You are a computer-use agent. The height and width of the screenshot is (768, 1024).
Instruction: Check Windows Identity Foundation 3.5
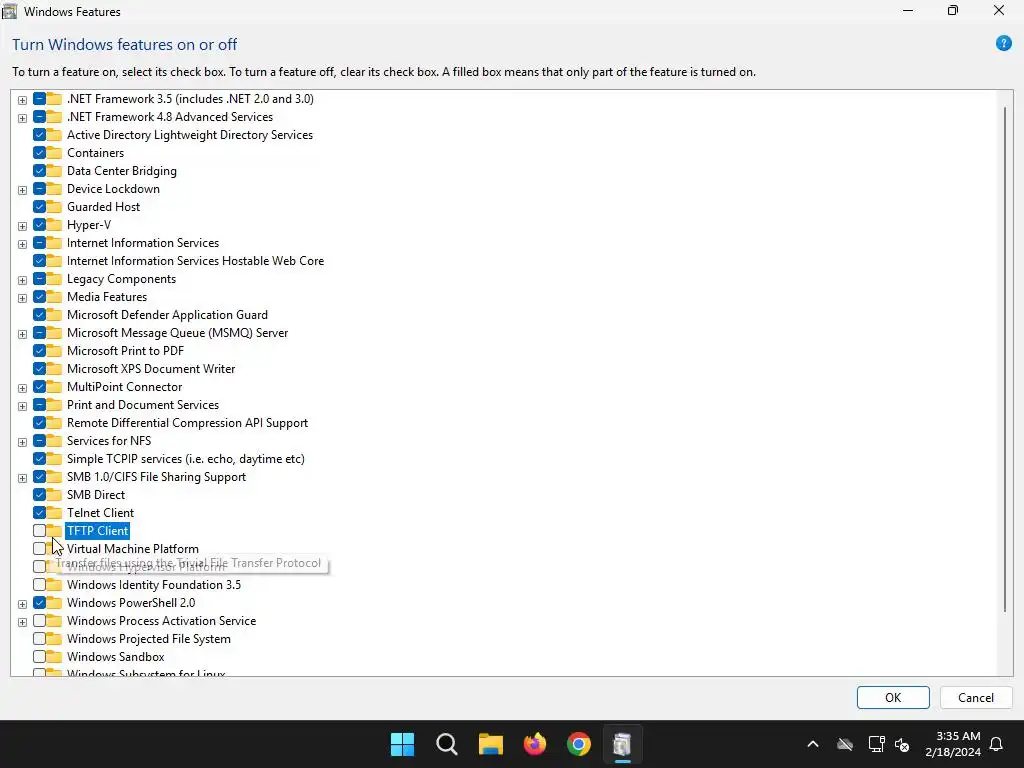[39, 584]
